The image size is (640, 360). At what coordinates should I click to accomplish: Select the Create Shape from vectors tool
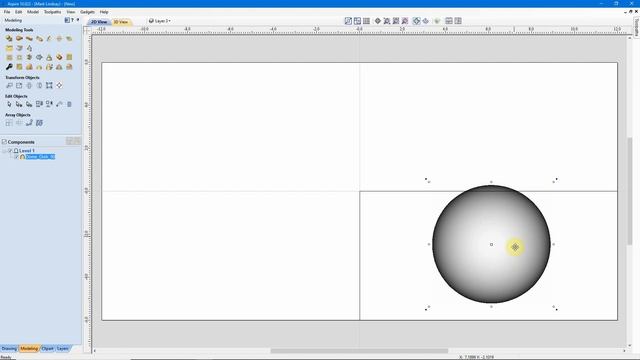(x=9, y=39)
